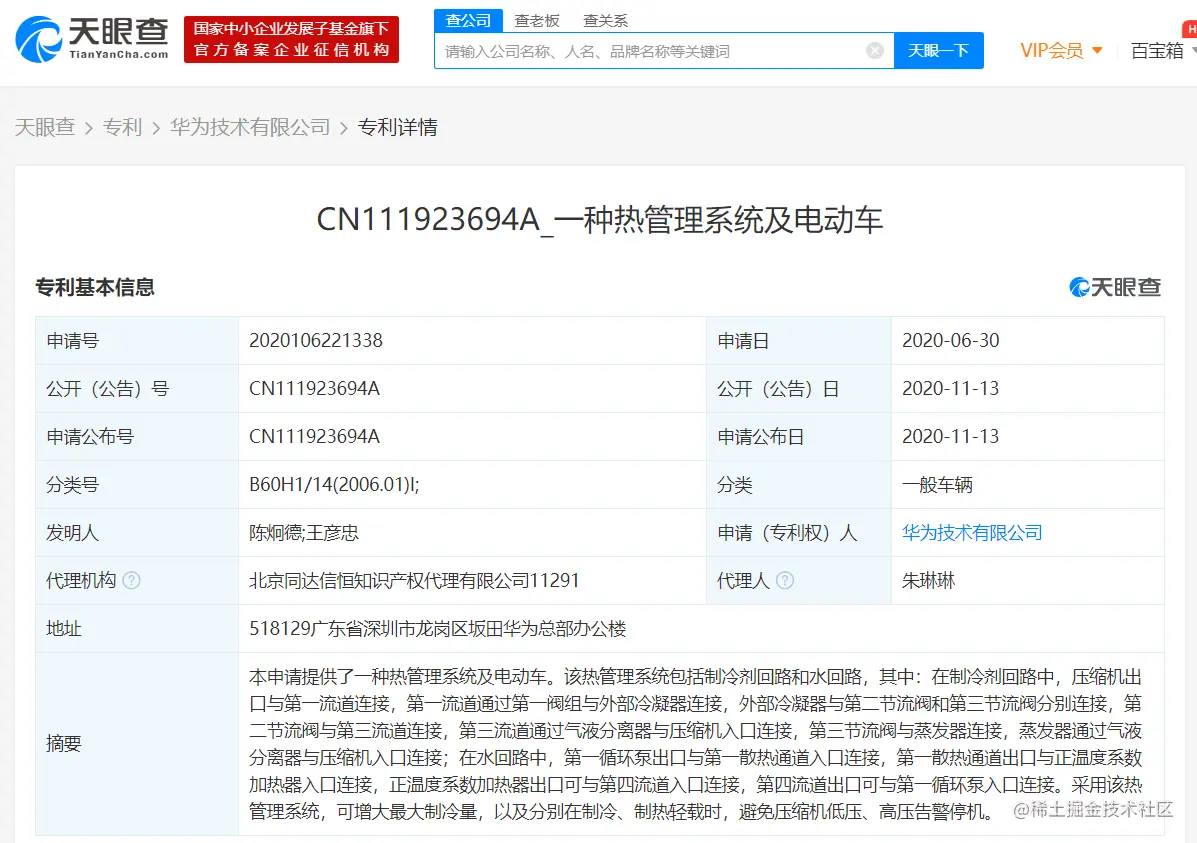
Task: Click the 专利基本信息 section heading
Action: [95, 287]
